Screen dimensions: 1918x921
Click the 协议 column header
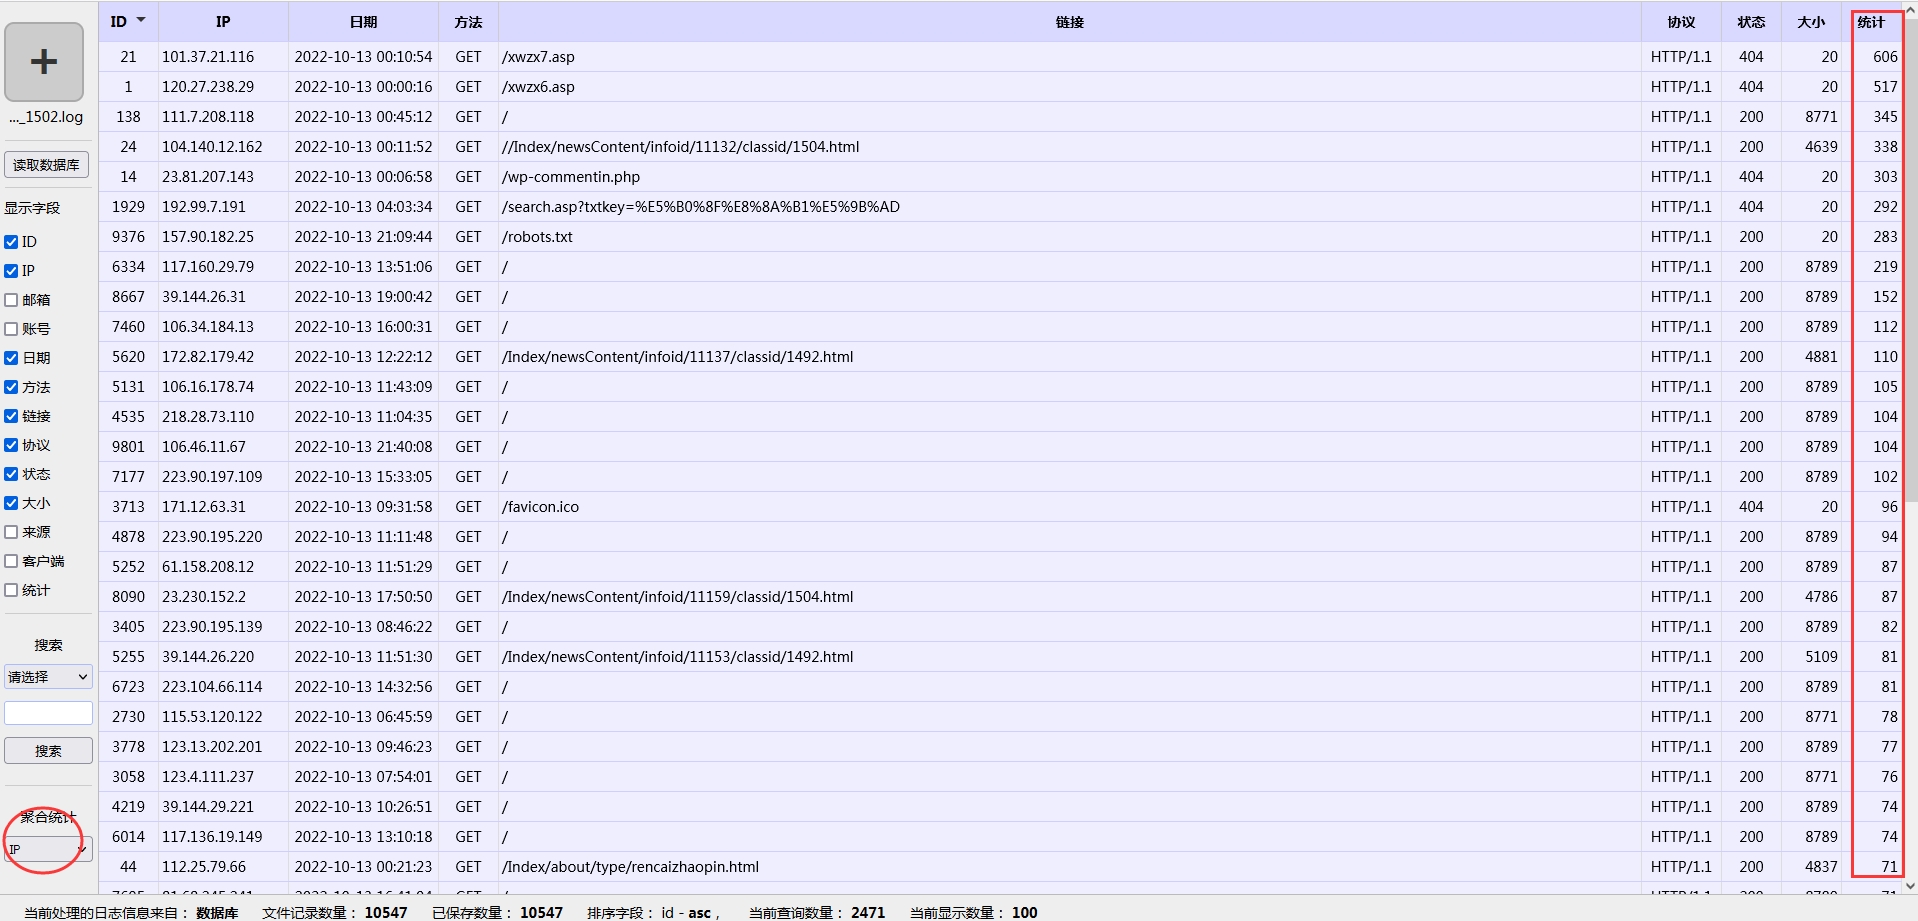tap(1681, 21)
